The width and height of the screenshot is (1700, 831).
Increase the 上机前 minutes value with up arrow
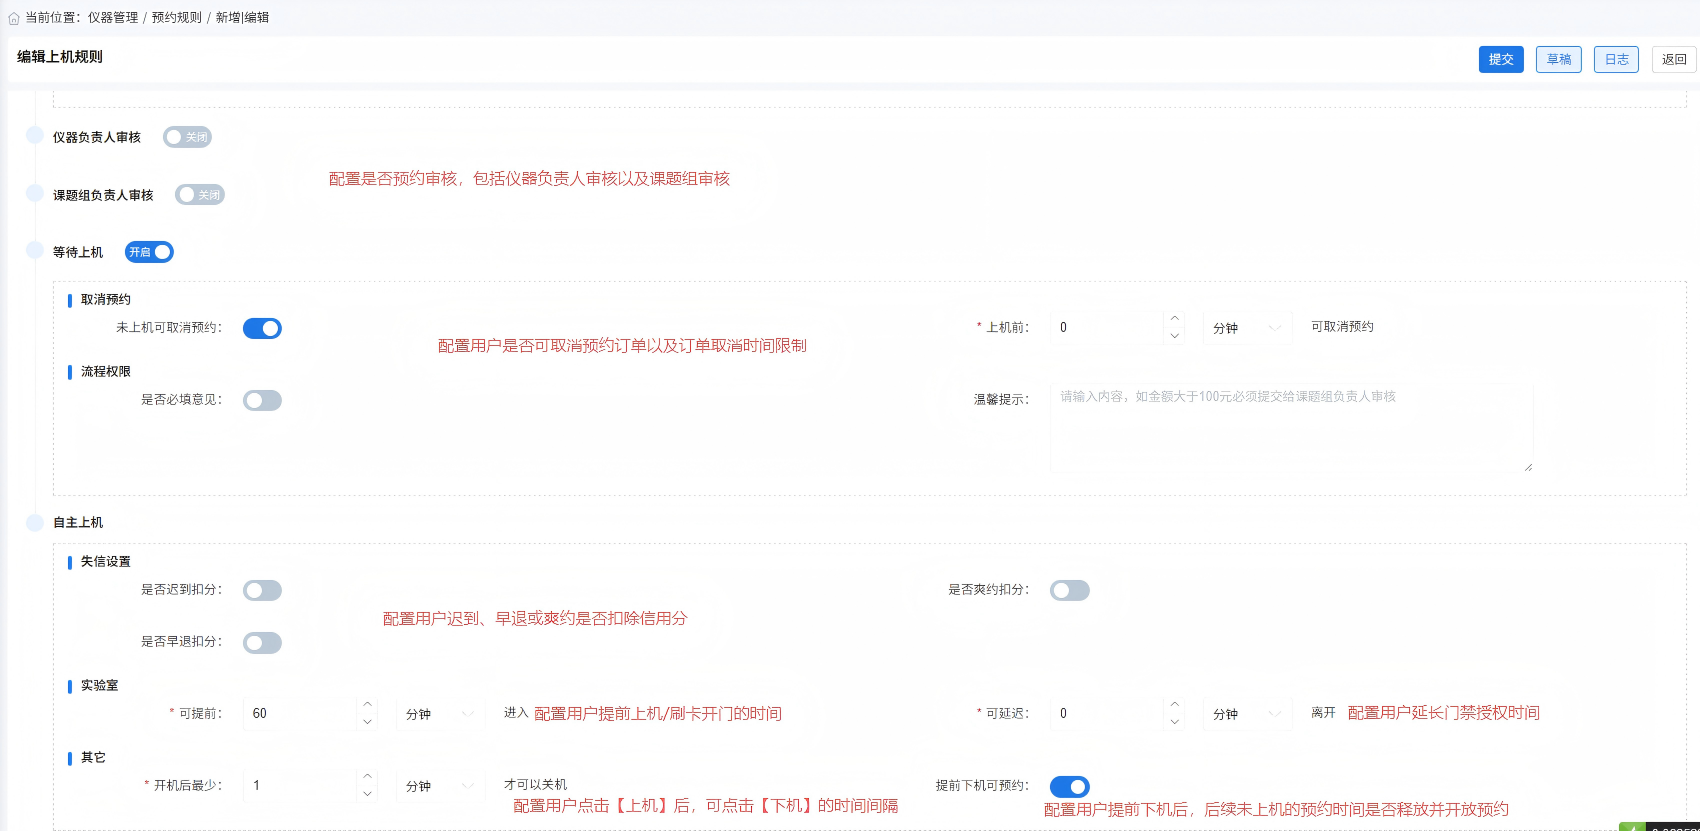tap(1174, 318)
